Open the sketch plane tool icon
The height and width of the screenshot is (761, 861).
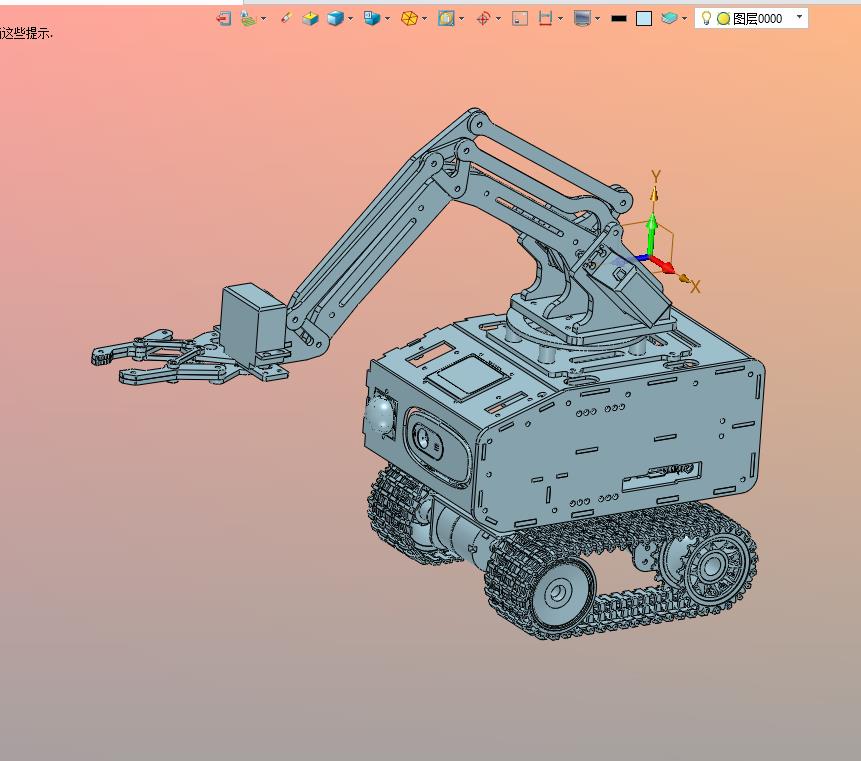(249, 19)
